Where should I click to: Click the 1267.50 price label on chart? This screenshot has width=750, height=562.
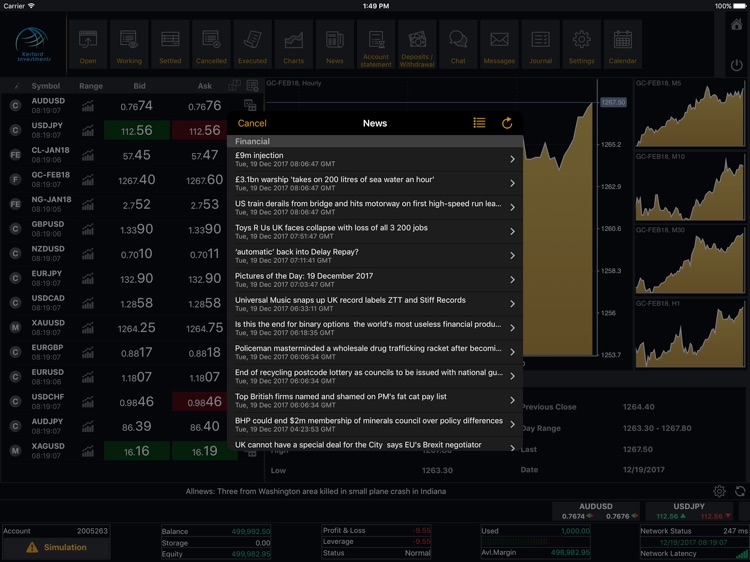click(613, 102)
